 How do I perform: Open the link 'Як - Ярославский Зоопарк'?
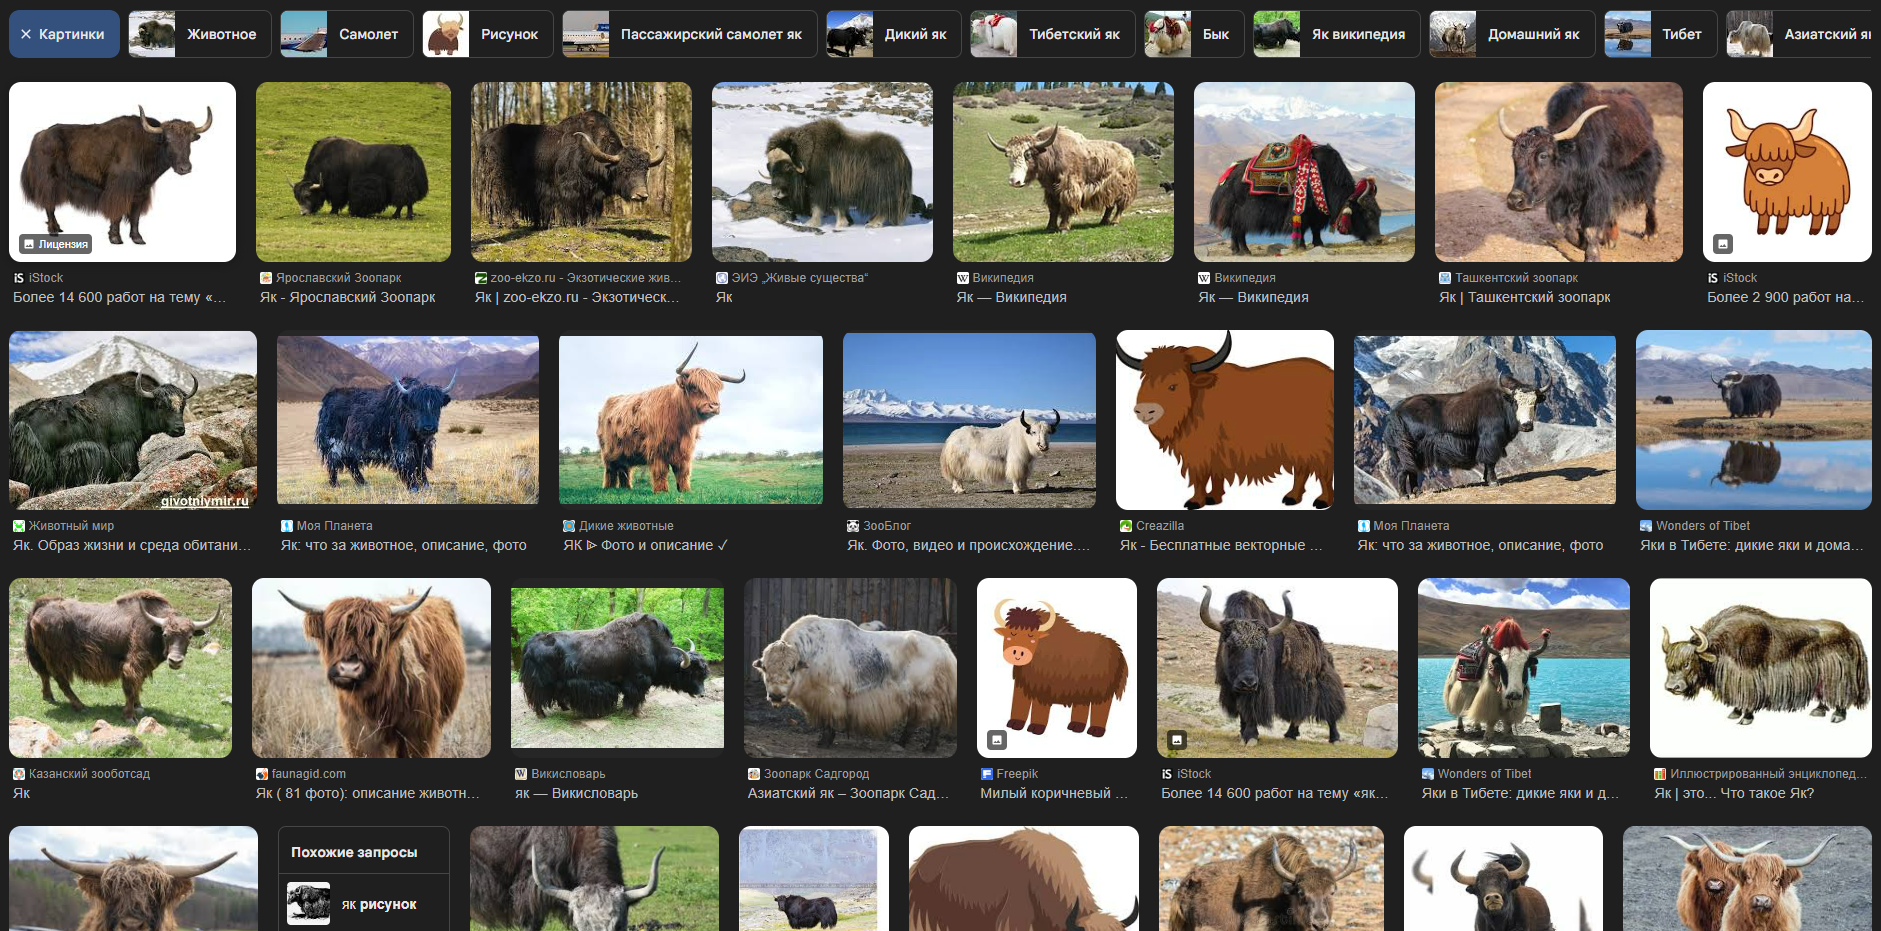pyautogui.click(x=348, y=297)
